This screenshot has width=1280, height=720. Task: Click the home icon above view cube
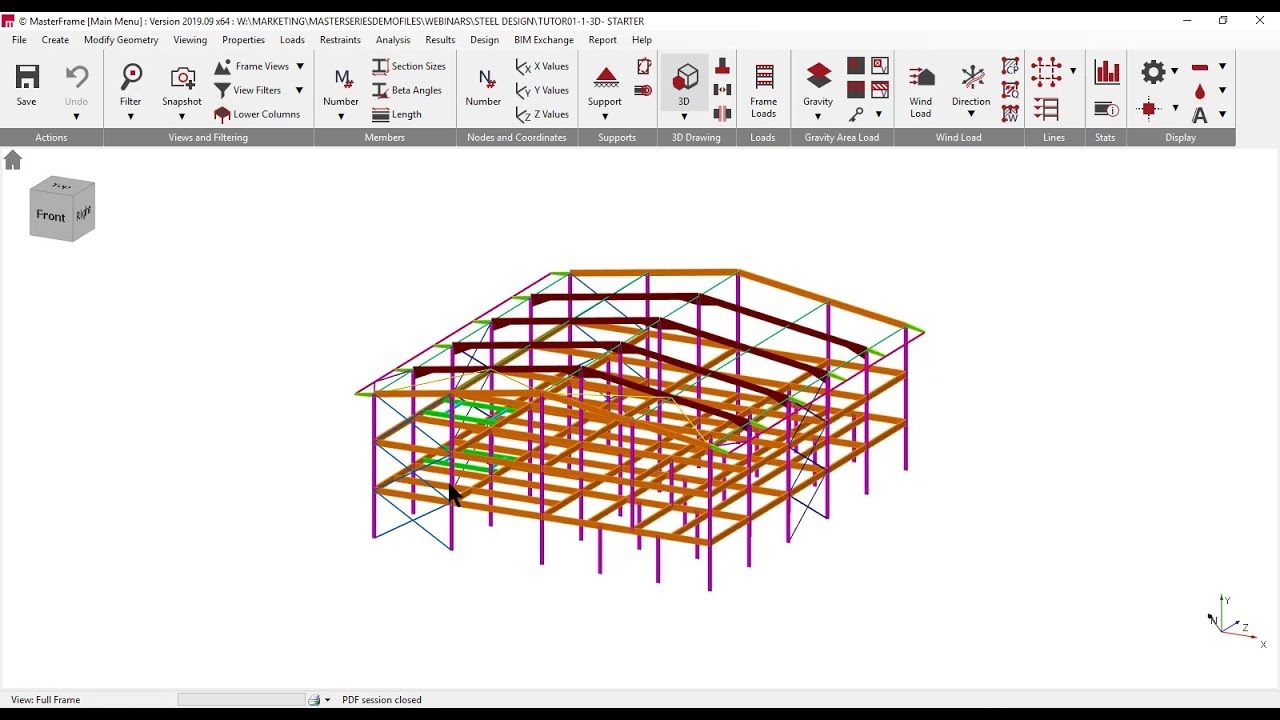13,160
